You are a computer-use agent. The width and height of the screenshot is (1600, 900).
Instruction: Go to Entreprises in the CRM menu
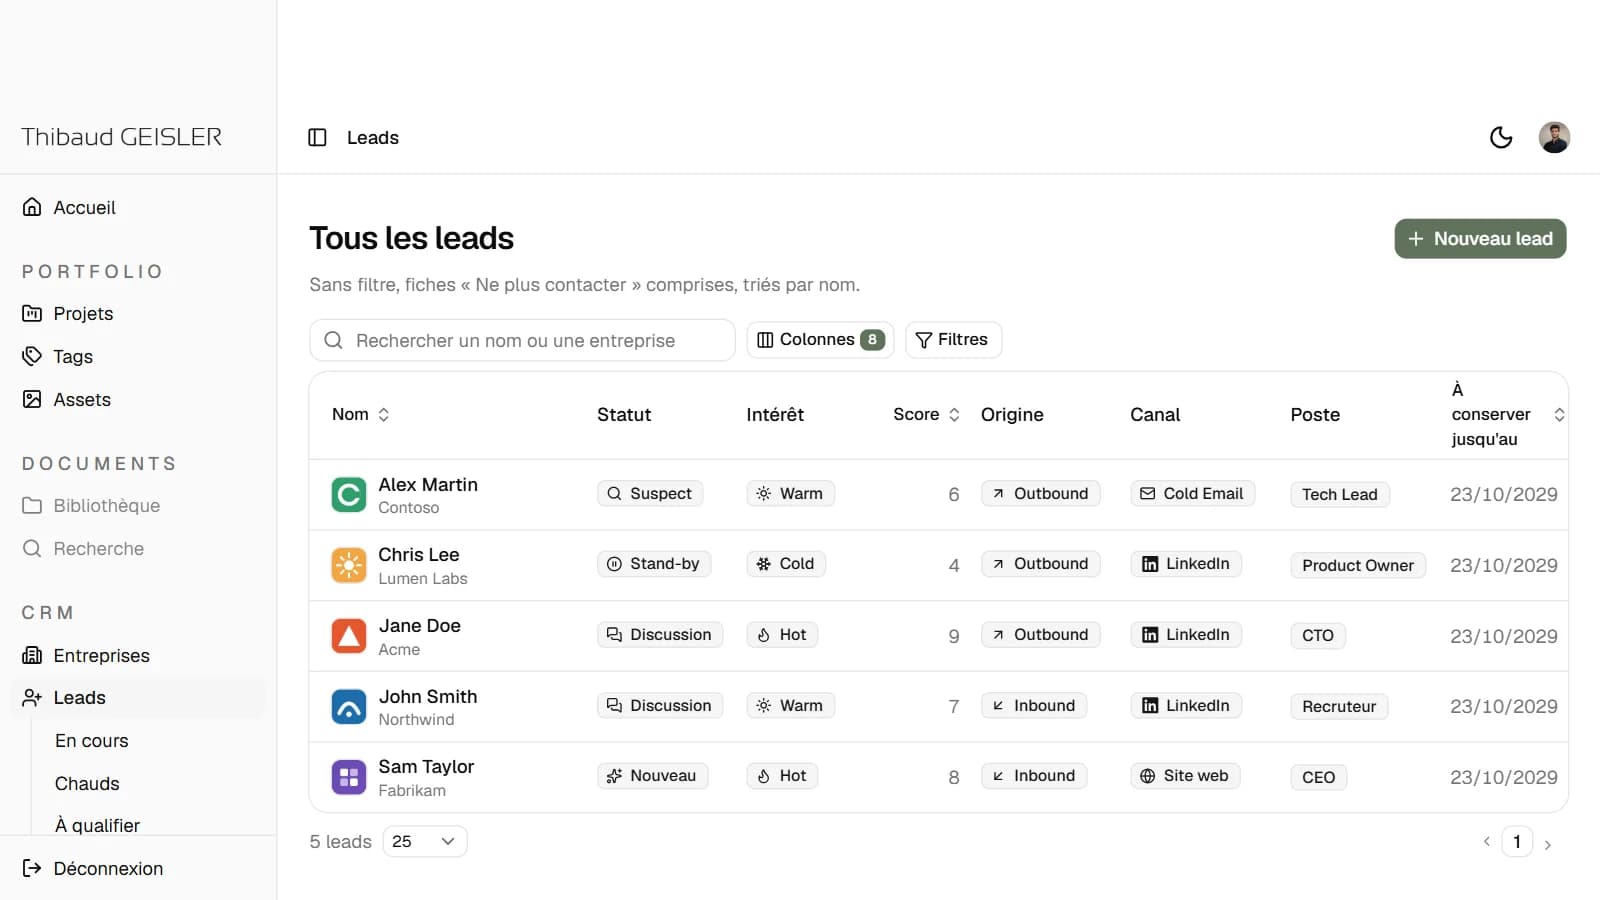coord(101,655)
